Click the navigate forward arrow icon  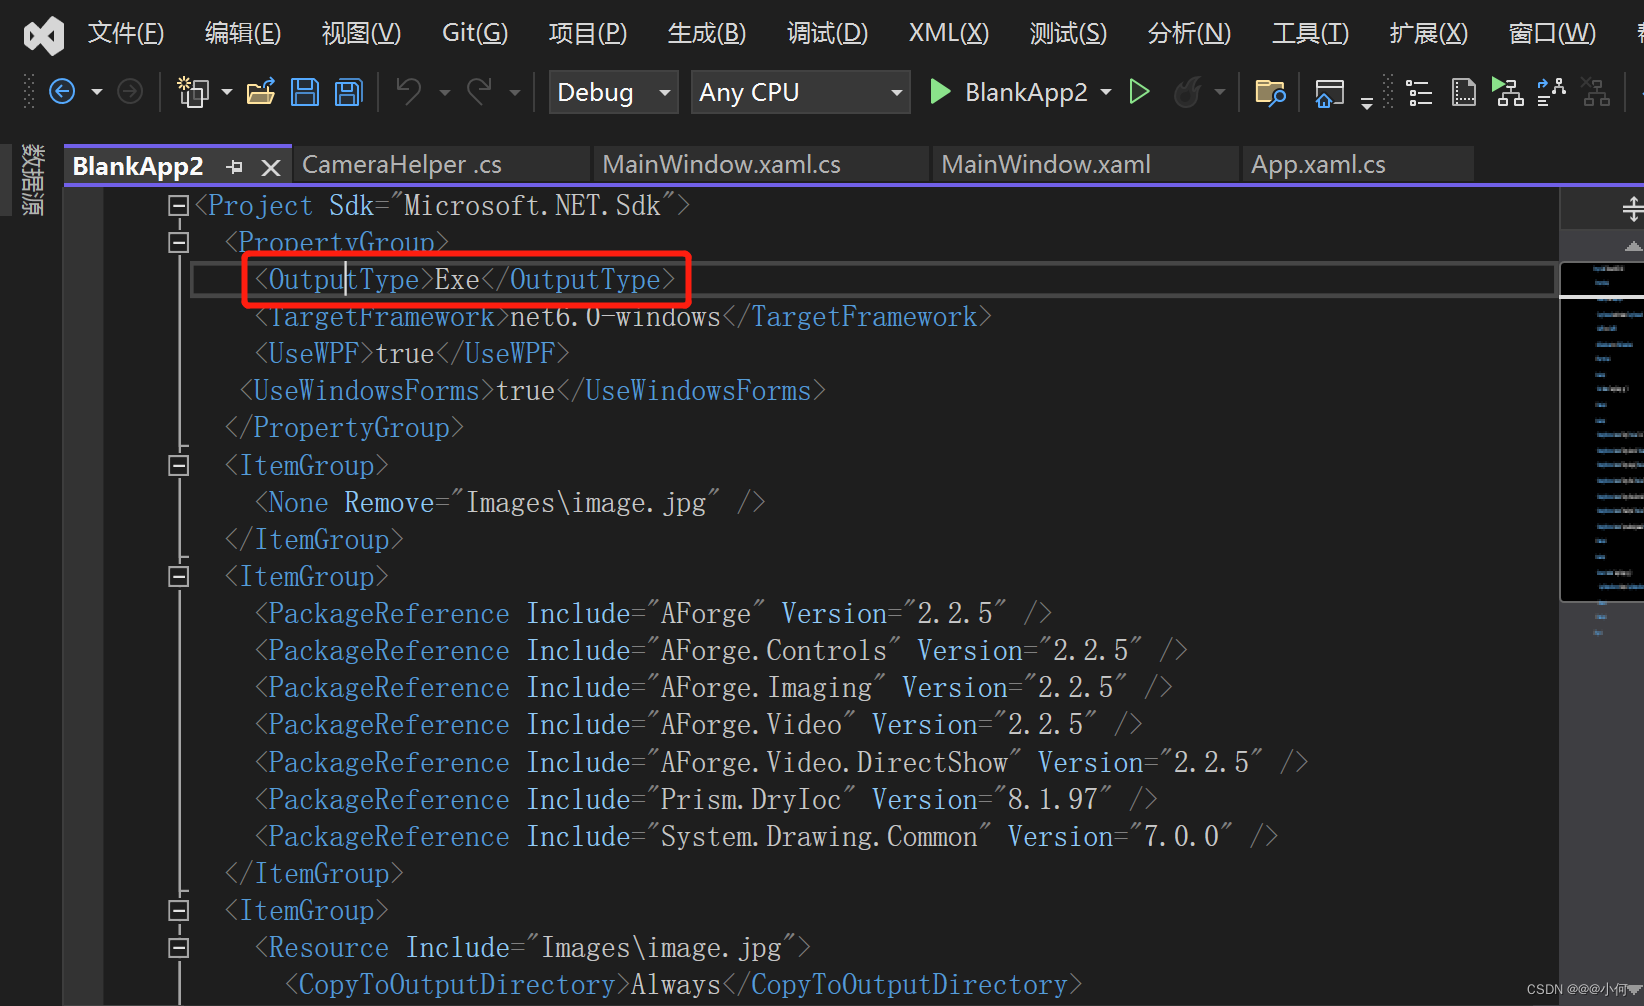(130, 92)
